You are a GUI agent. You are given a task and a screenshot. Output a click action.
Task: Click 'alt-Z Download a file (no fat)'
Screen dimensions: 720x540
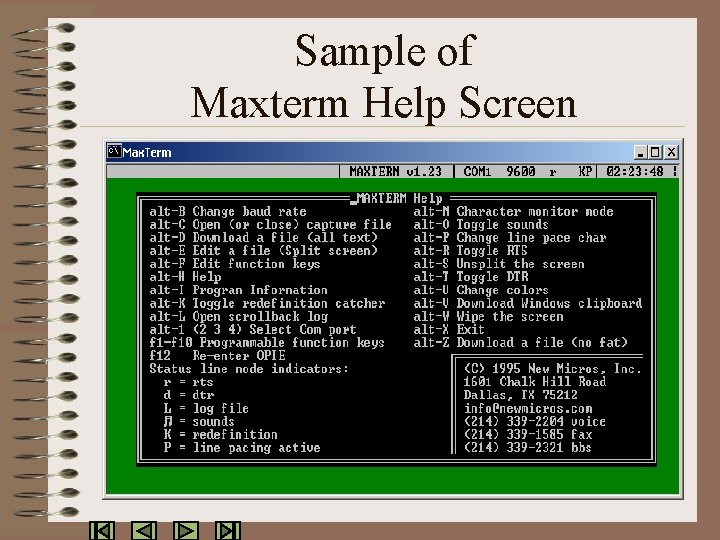pos(520,343)
